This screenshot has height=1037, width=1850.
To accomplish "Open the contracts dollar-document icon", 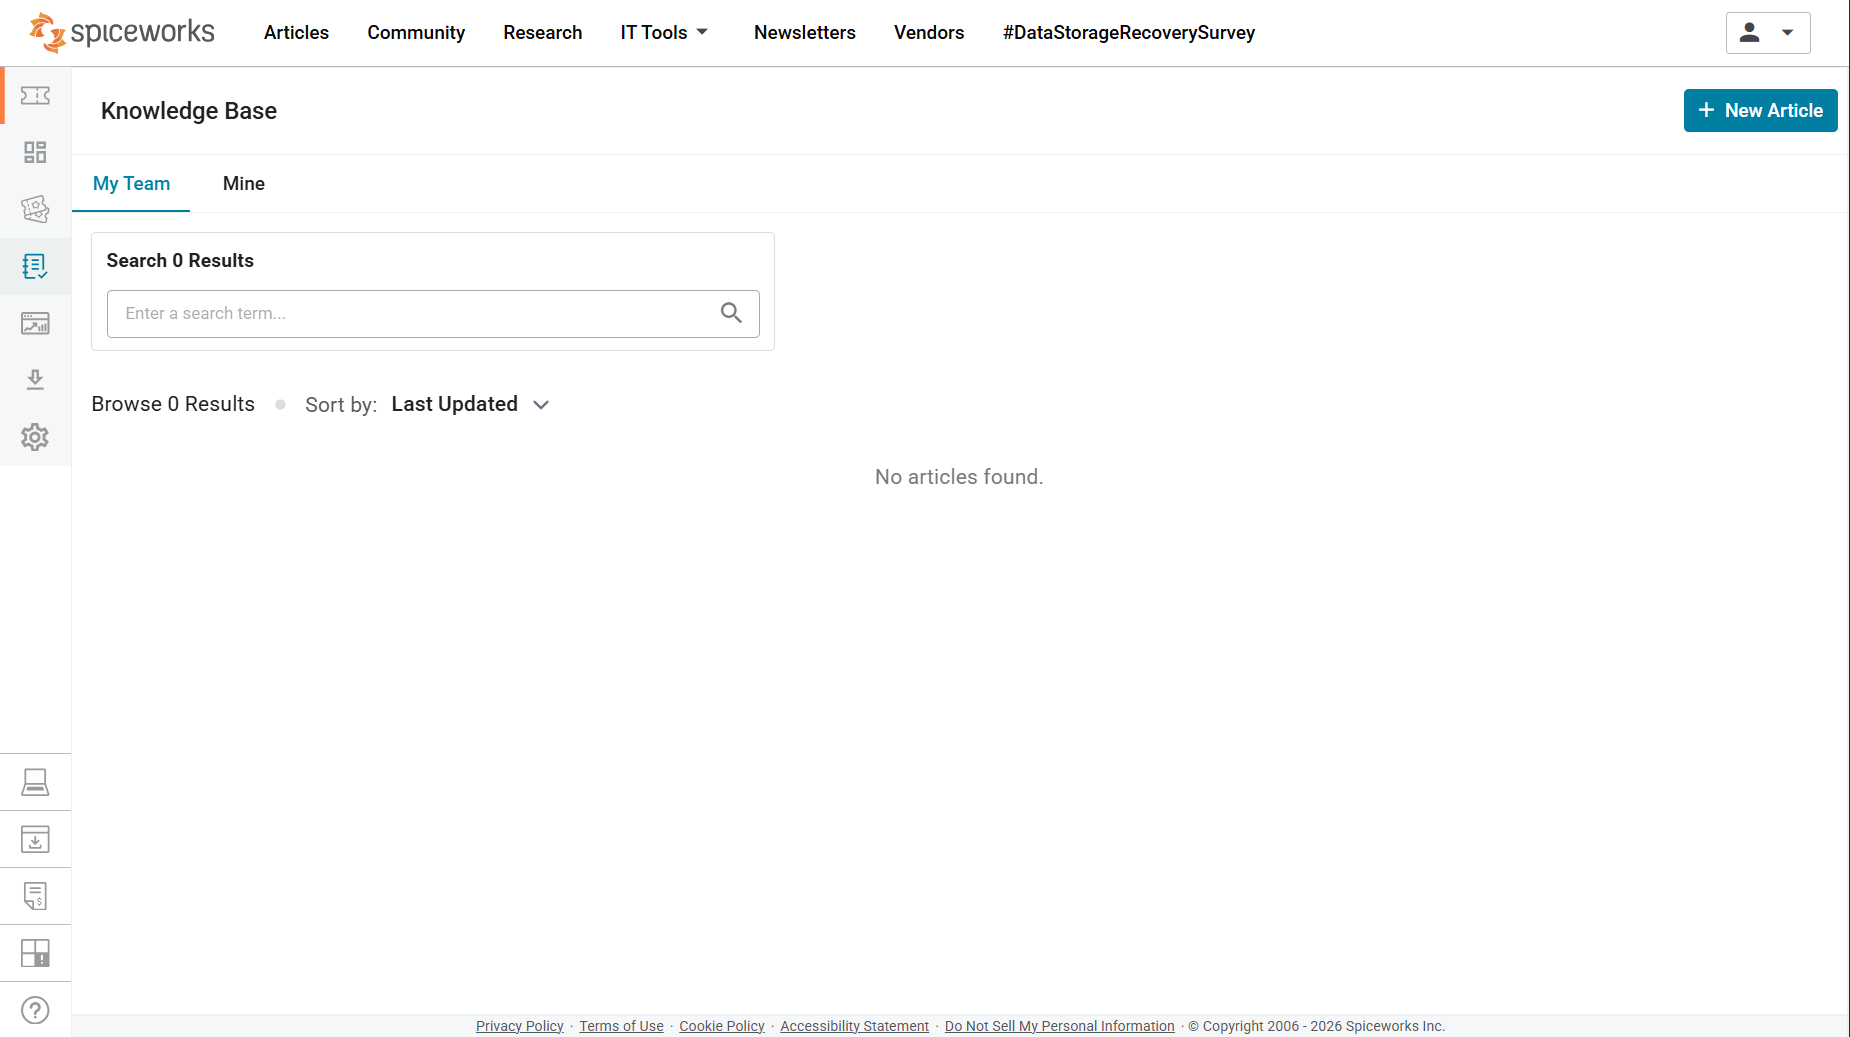I will pyautogui.click(x=35, y=896).
